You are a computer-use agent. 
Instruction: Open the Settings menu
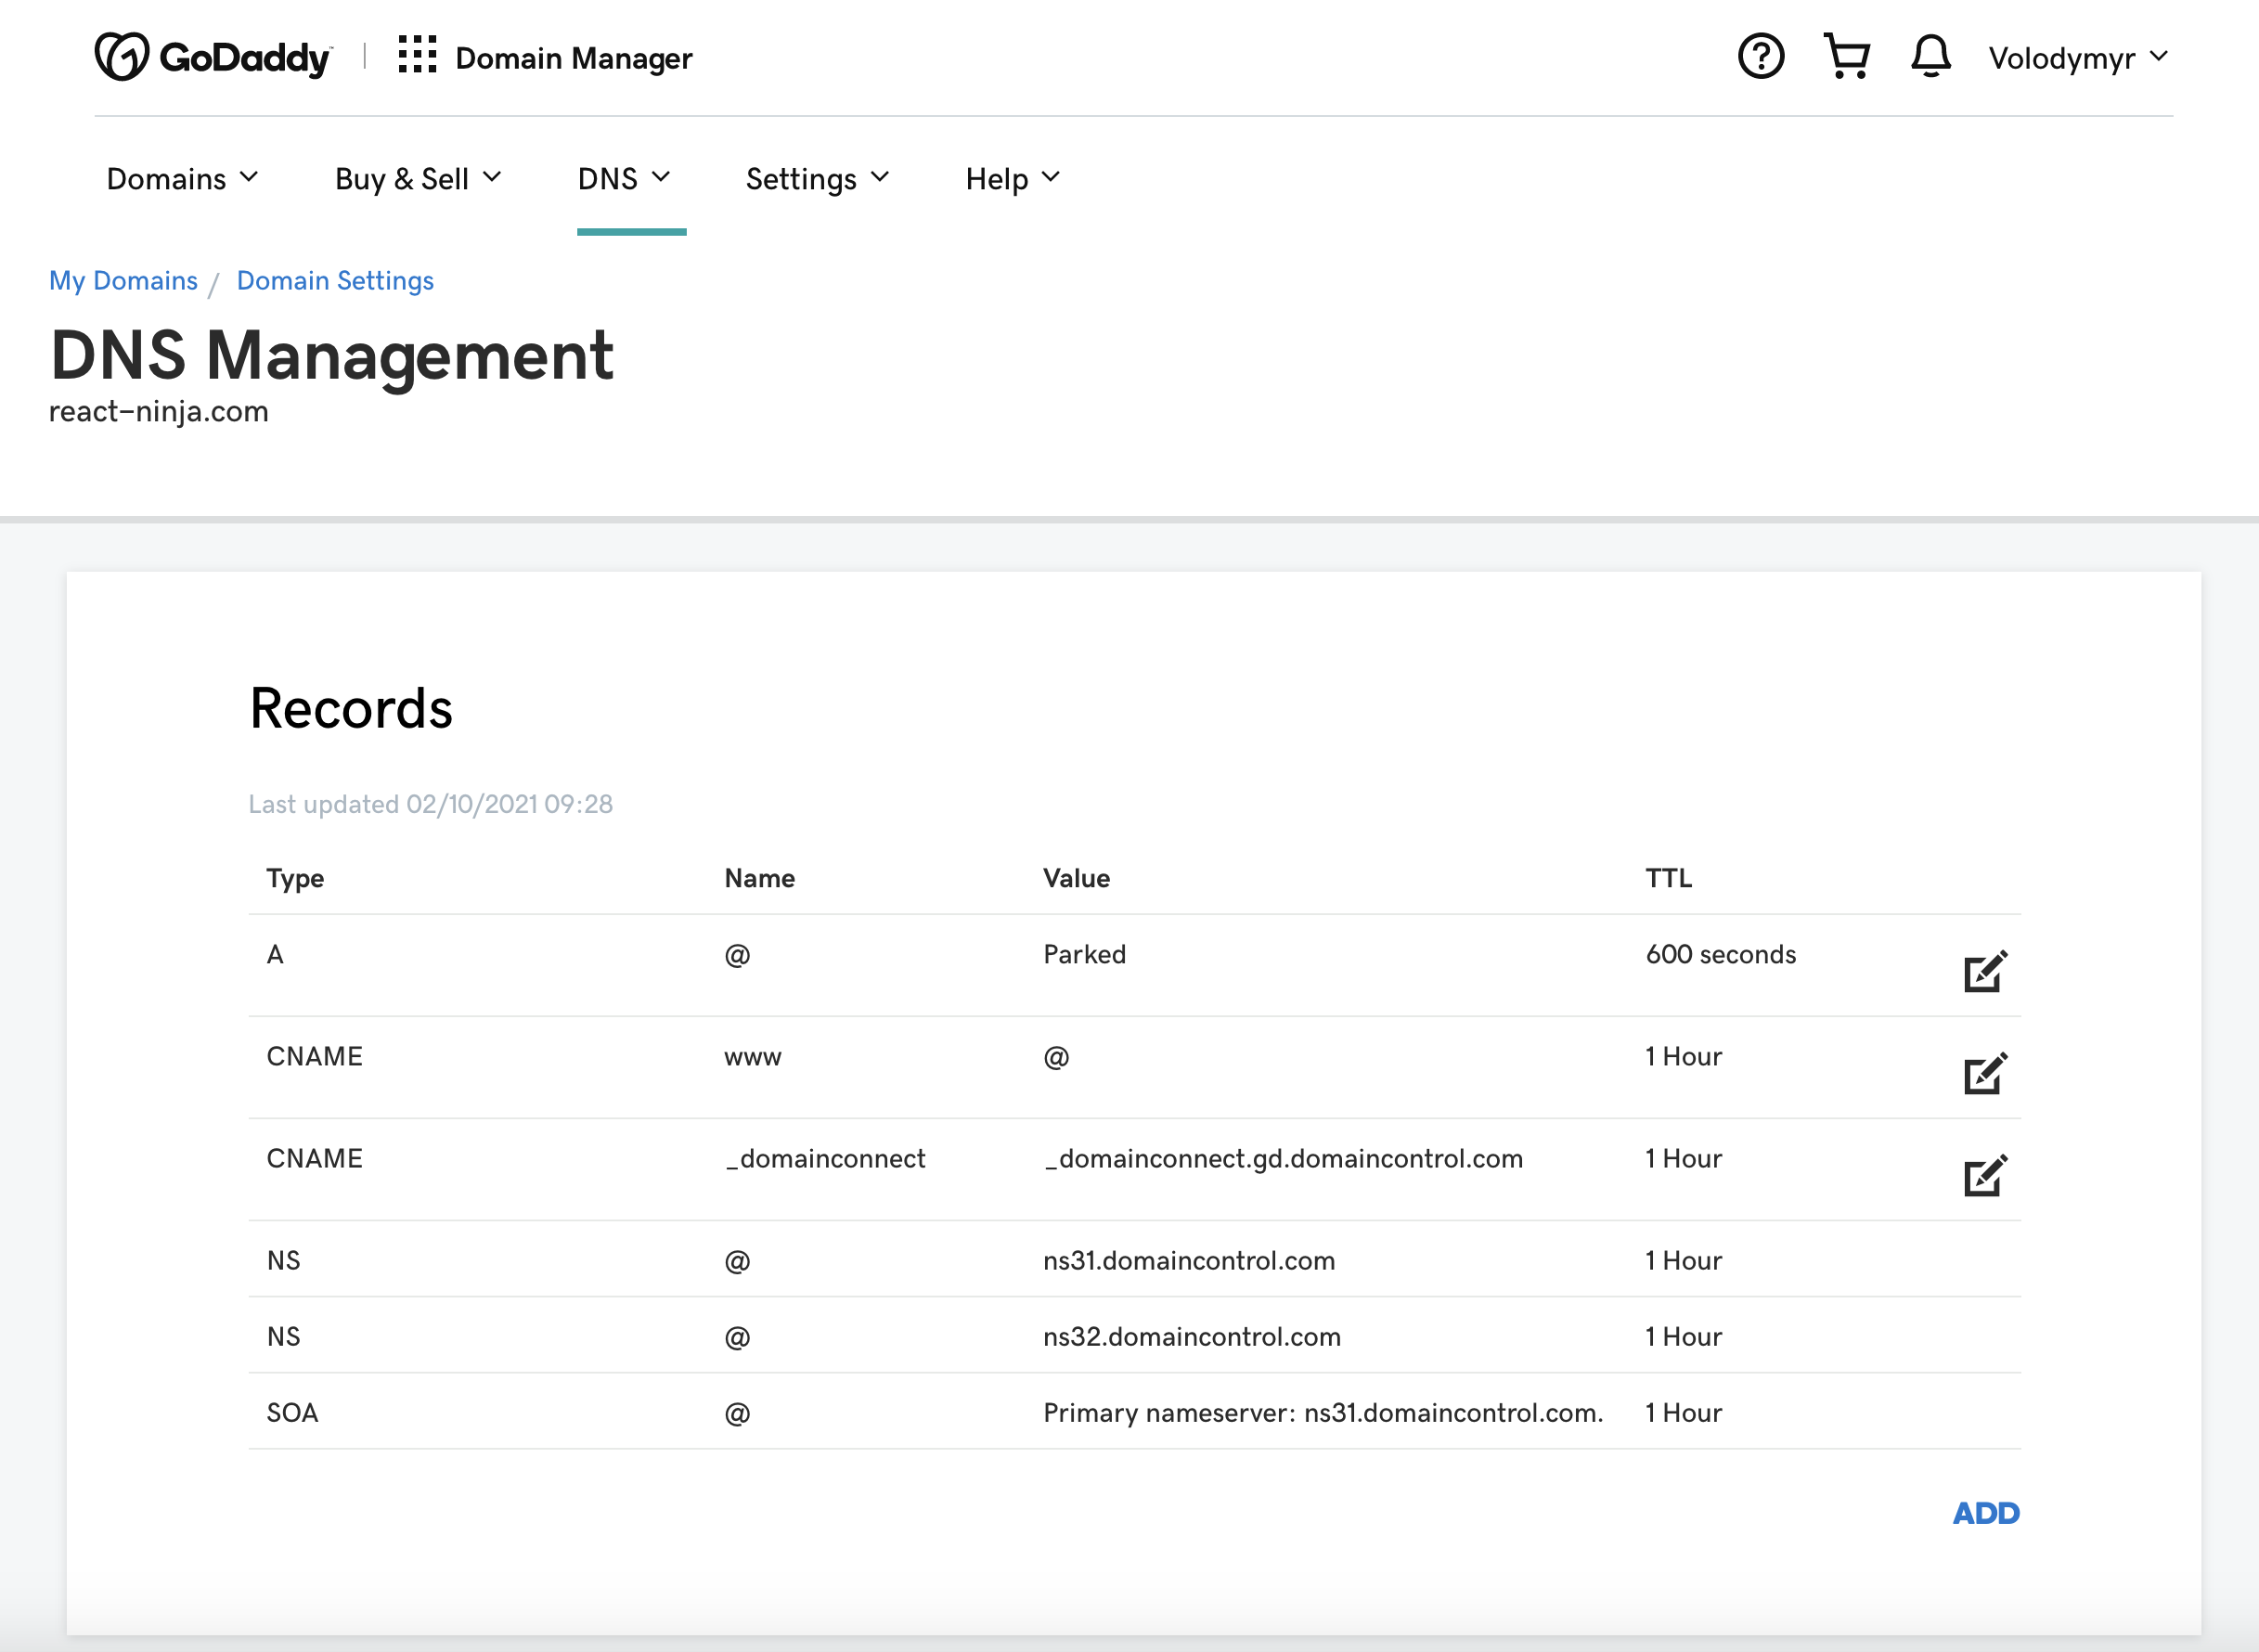click(817, 179)
